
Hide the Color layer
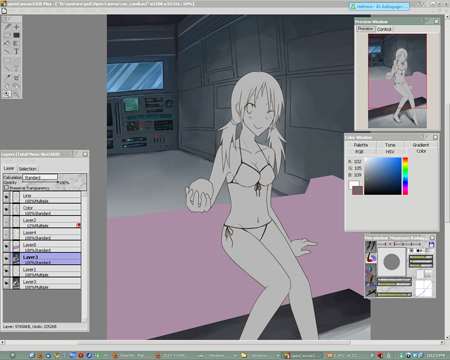(6, 209)
